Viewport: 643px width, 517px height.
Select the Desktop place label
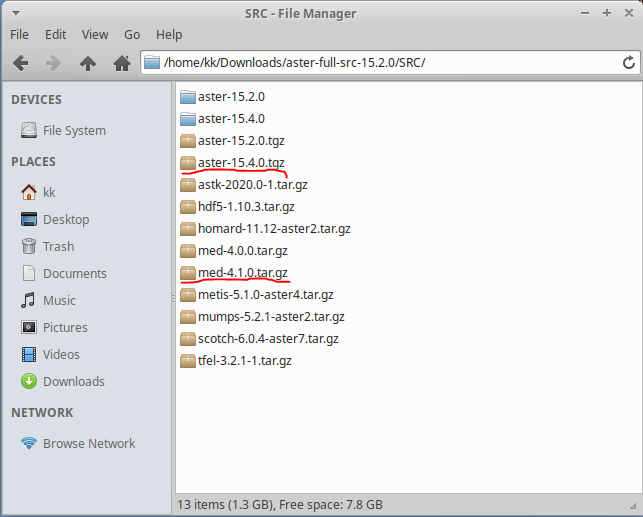pyautogui.click(x=66, y=220)
